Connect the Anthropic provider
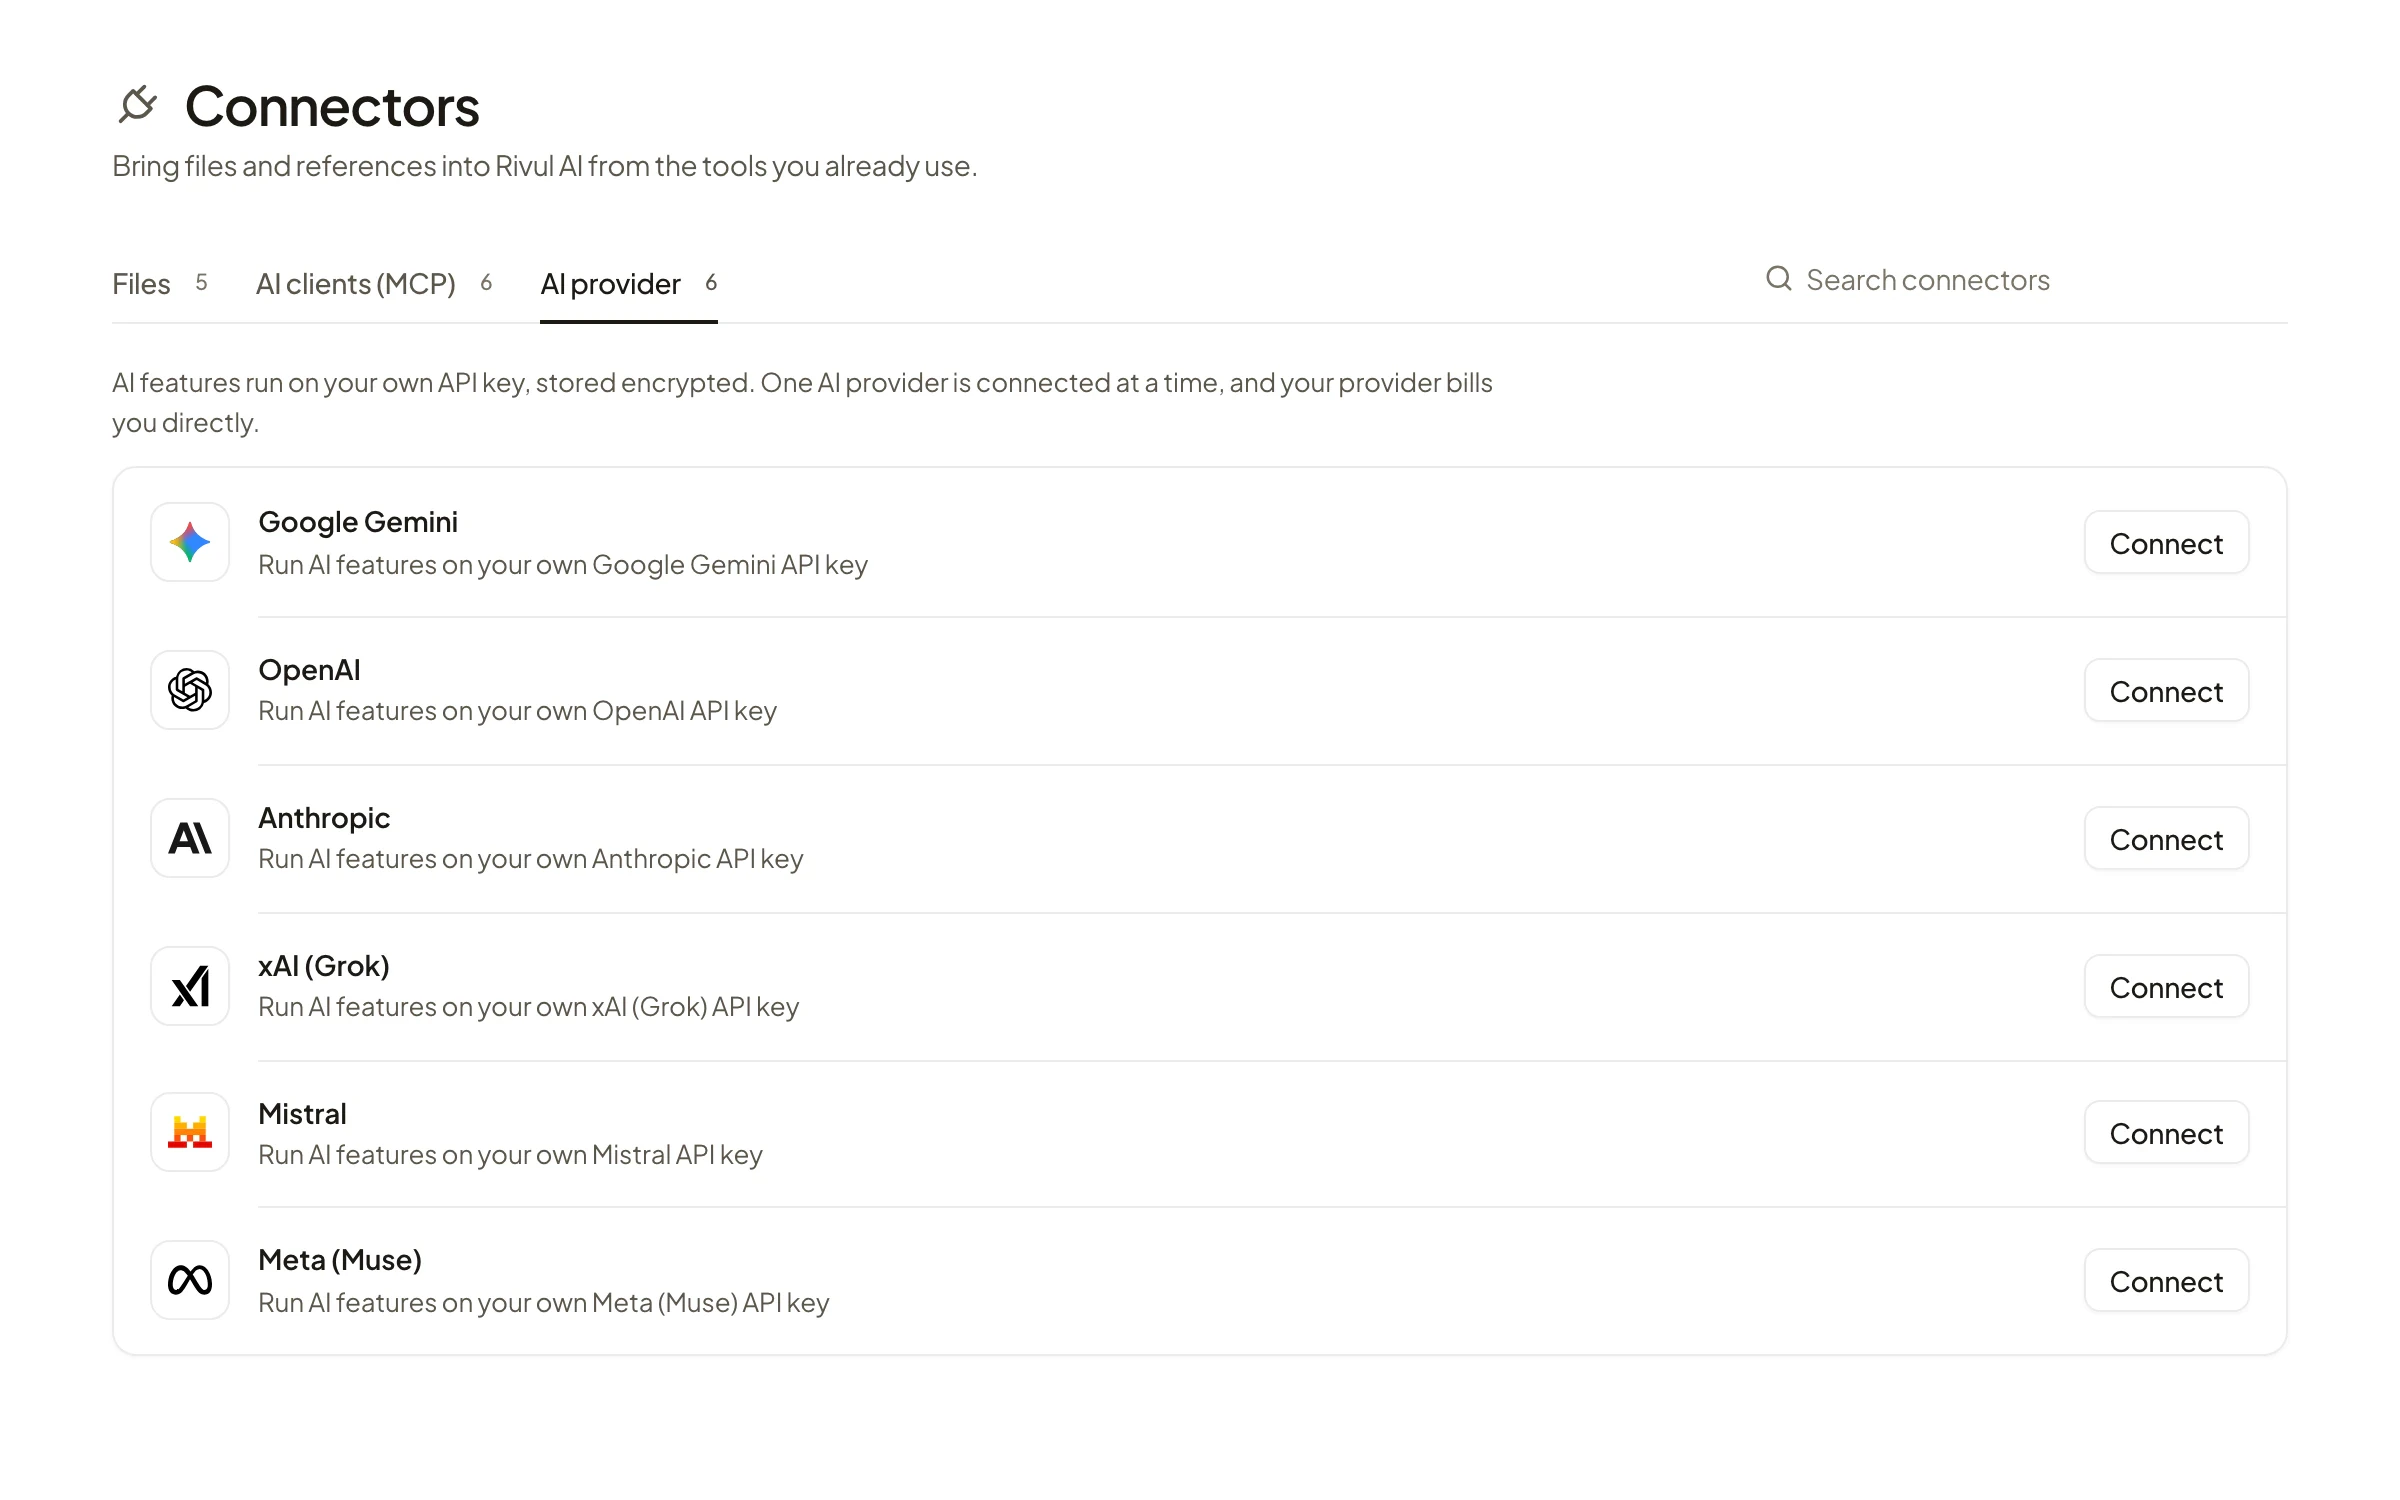The width and height of the screenshot is (2400, 1500). (2166, 839)
